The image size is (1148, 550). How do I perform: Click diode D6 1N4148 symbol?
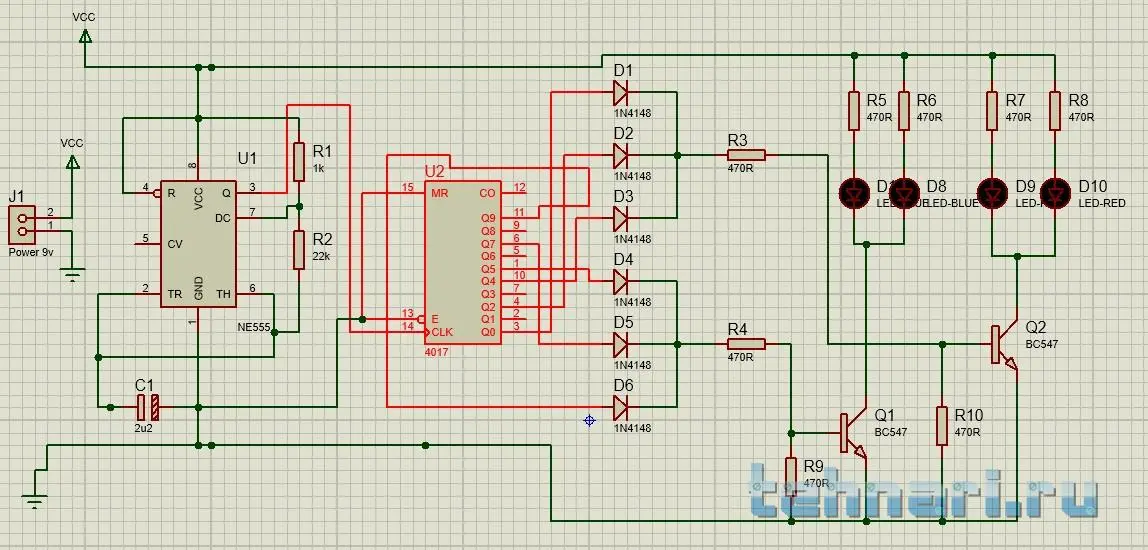pyautogui.click(x=620, y=406)
